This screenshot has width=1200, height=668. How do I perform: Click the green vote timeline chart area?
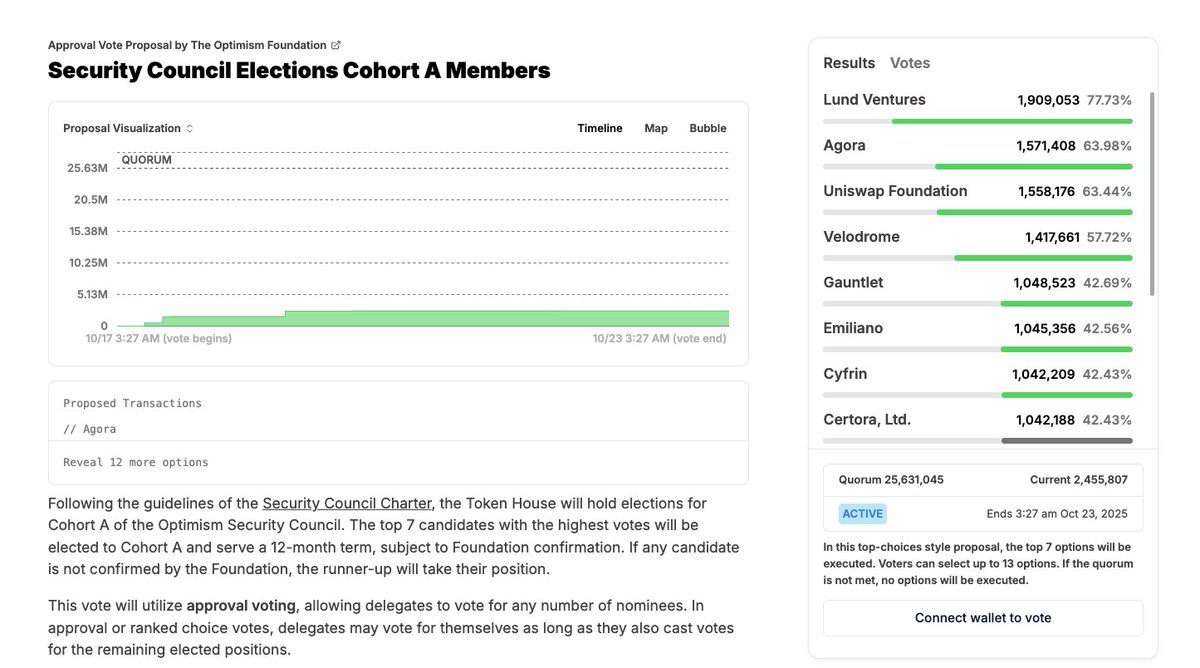pos(422,319)
